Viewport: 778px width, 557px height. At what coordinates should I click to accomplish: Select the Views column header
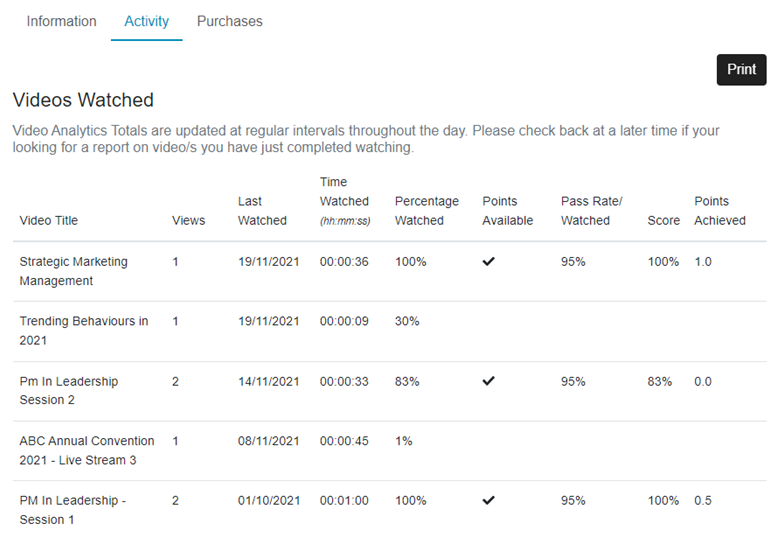[x=189, y=220]
